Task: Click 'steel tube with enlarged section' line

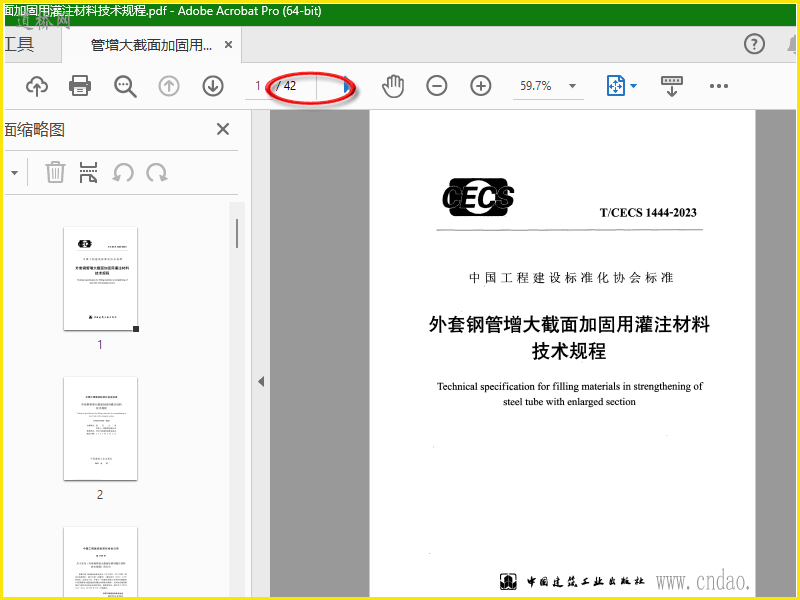Action: coord(569,402)
